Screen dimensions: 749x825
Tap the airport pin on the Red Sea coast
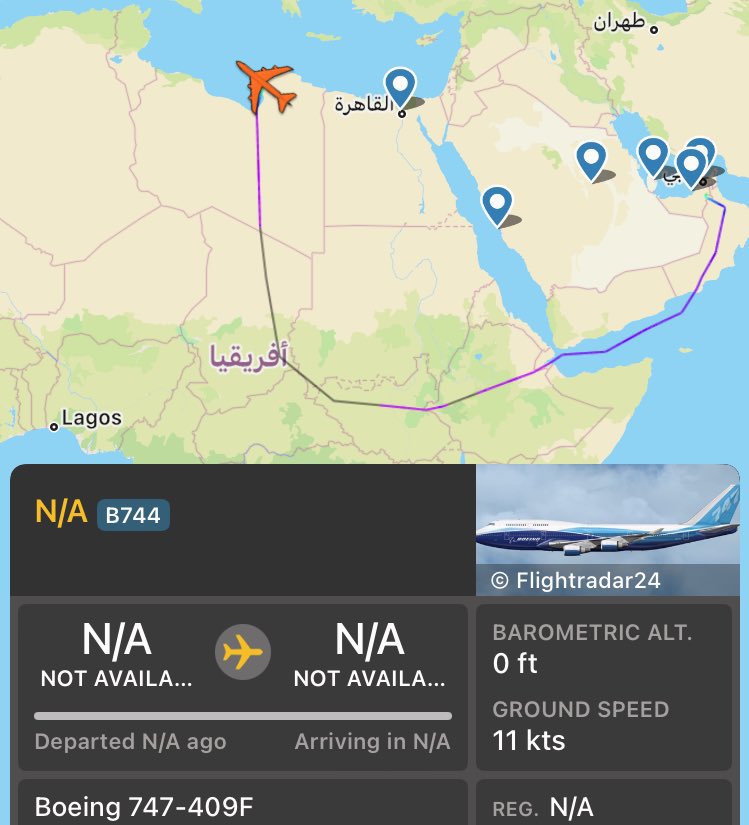497,204
